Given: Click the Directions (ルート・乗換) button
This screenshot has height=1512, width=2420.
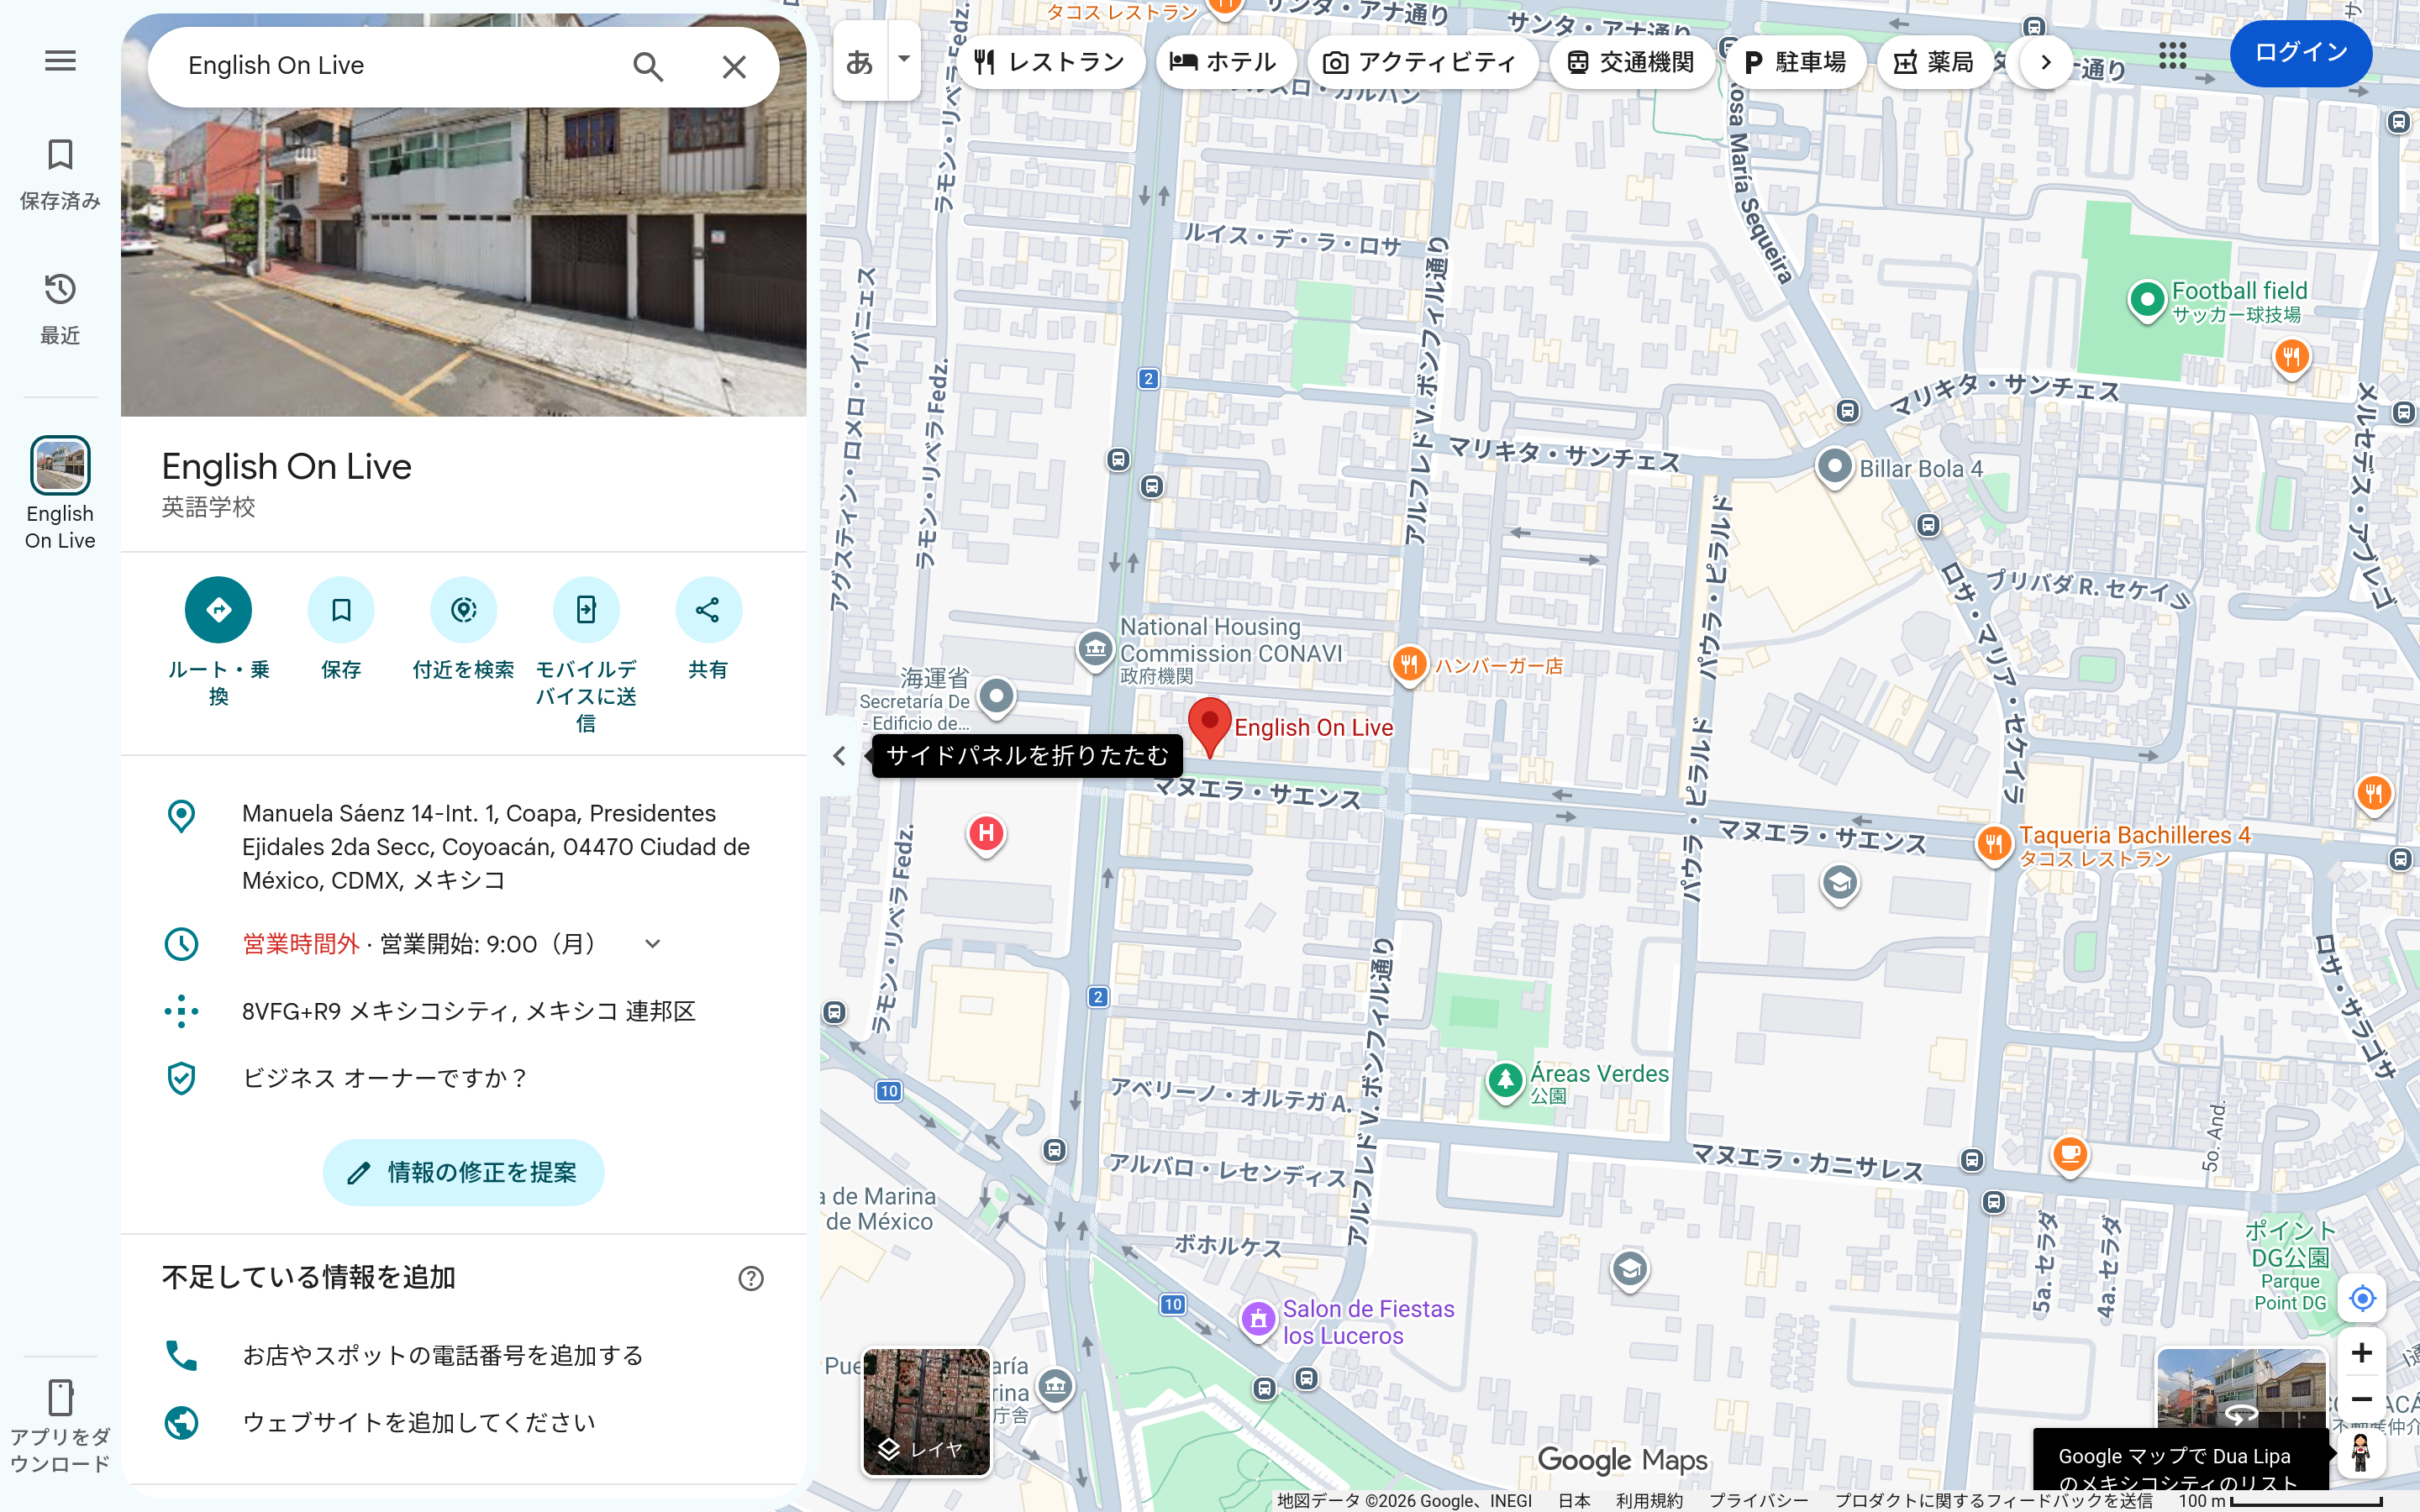Looking at the screenshot, I should coord(218,610).
